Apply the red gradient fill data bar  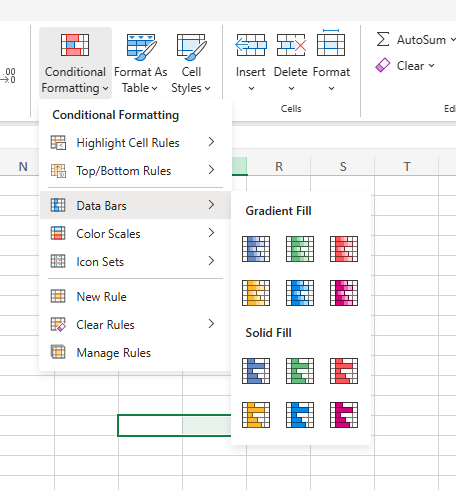(x=344, y=249)
